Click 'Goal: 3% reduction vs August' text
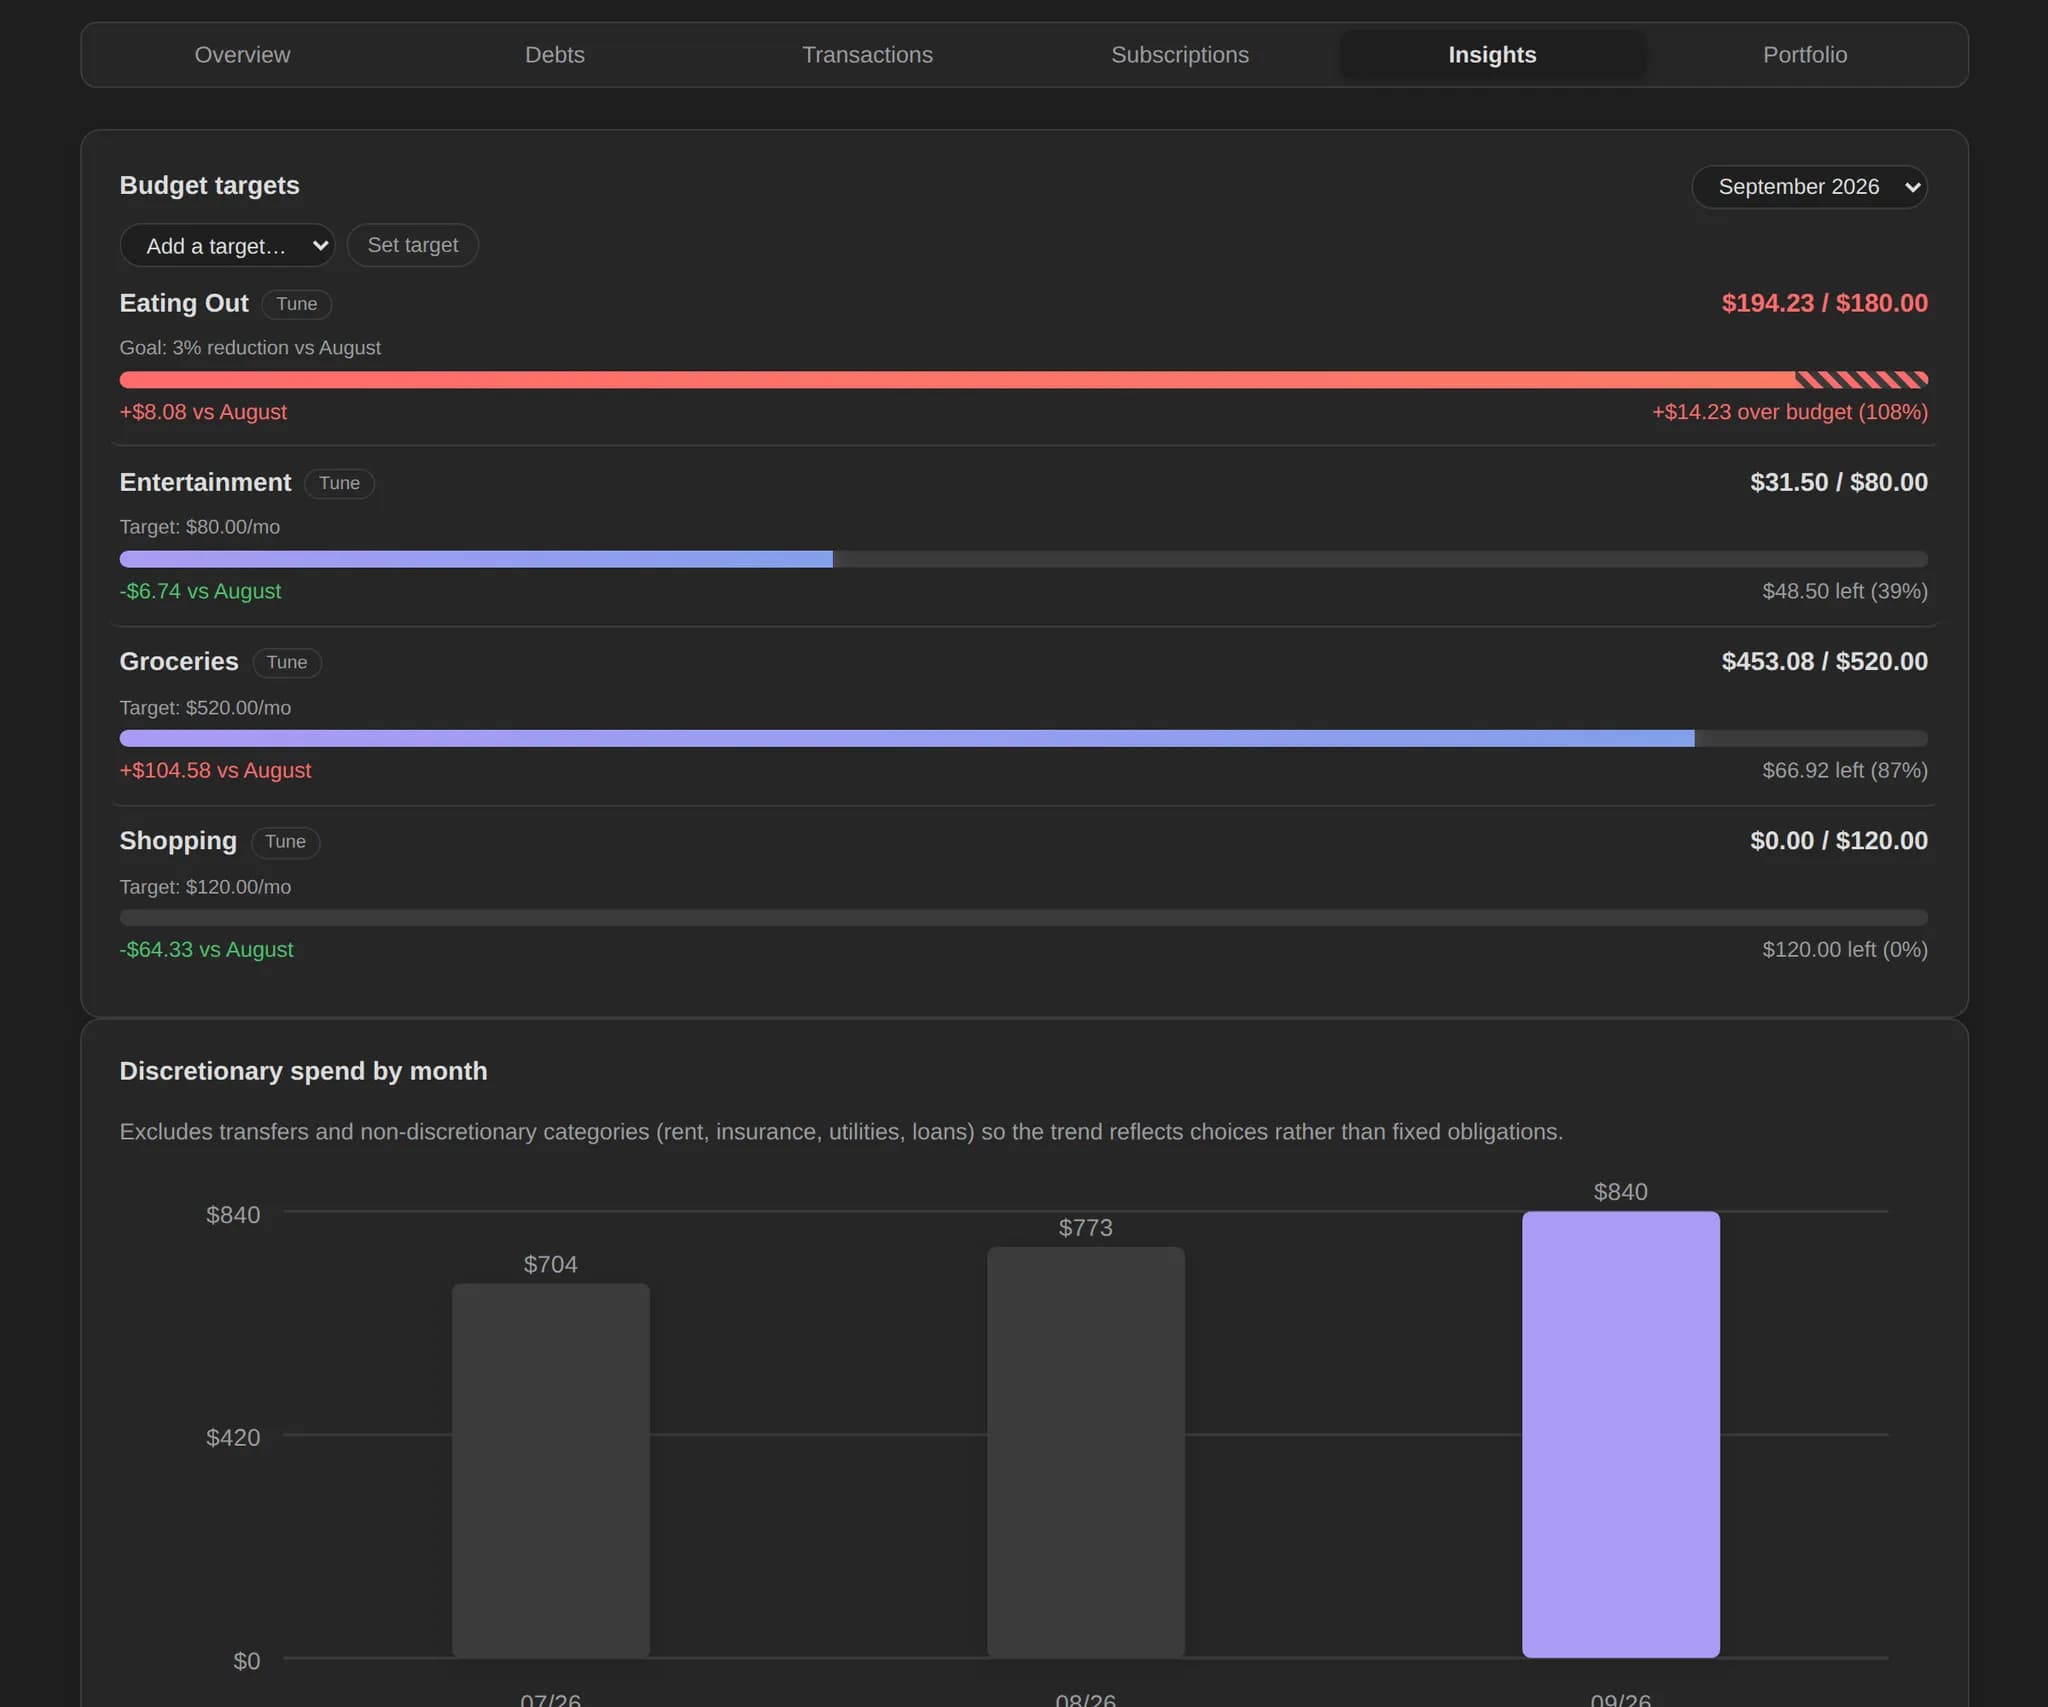Screen dimensions: 2048x1707 [x=250, y=347]
